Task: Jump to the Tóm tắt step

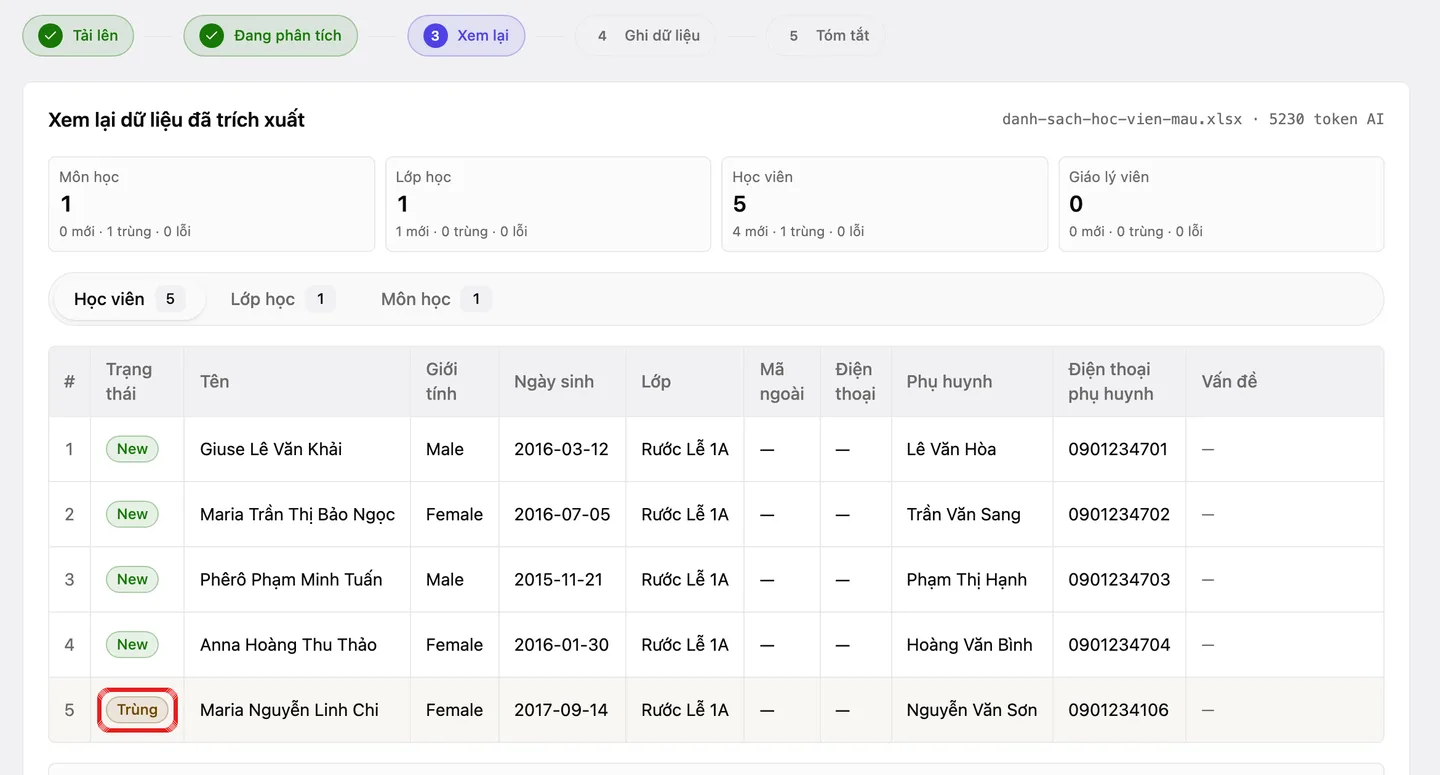Action: coord(827,36)
